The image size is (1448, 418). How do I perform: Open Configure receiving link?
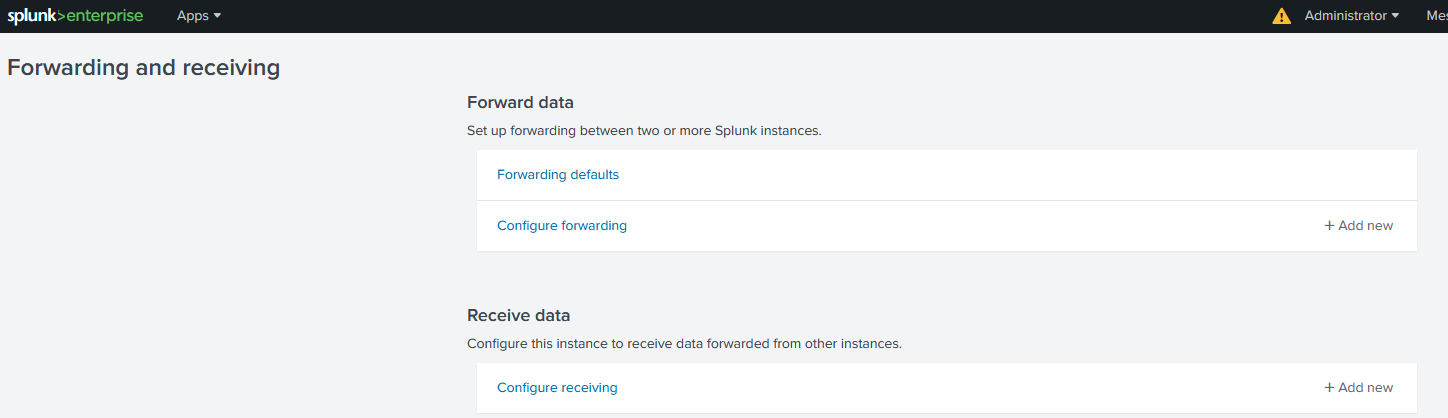click(557, 388)
